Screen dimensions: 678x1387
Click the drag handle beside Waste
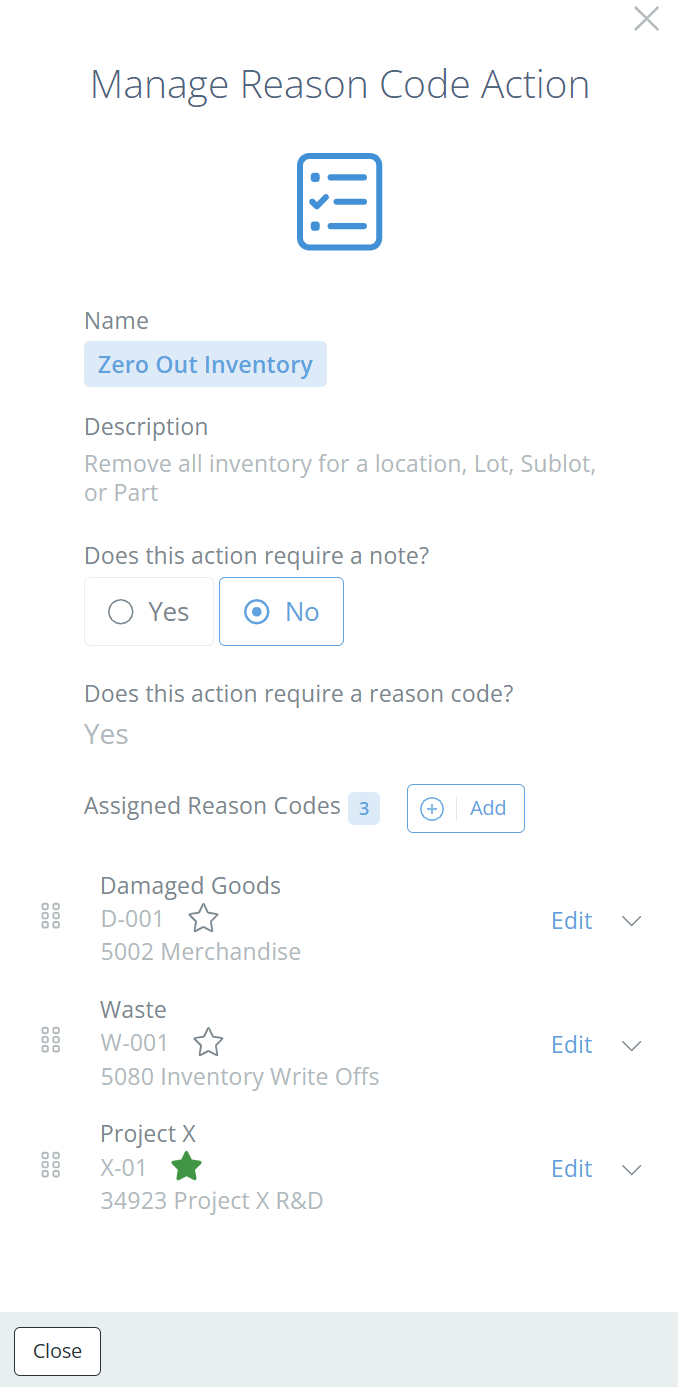[51, 1040]
